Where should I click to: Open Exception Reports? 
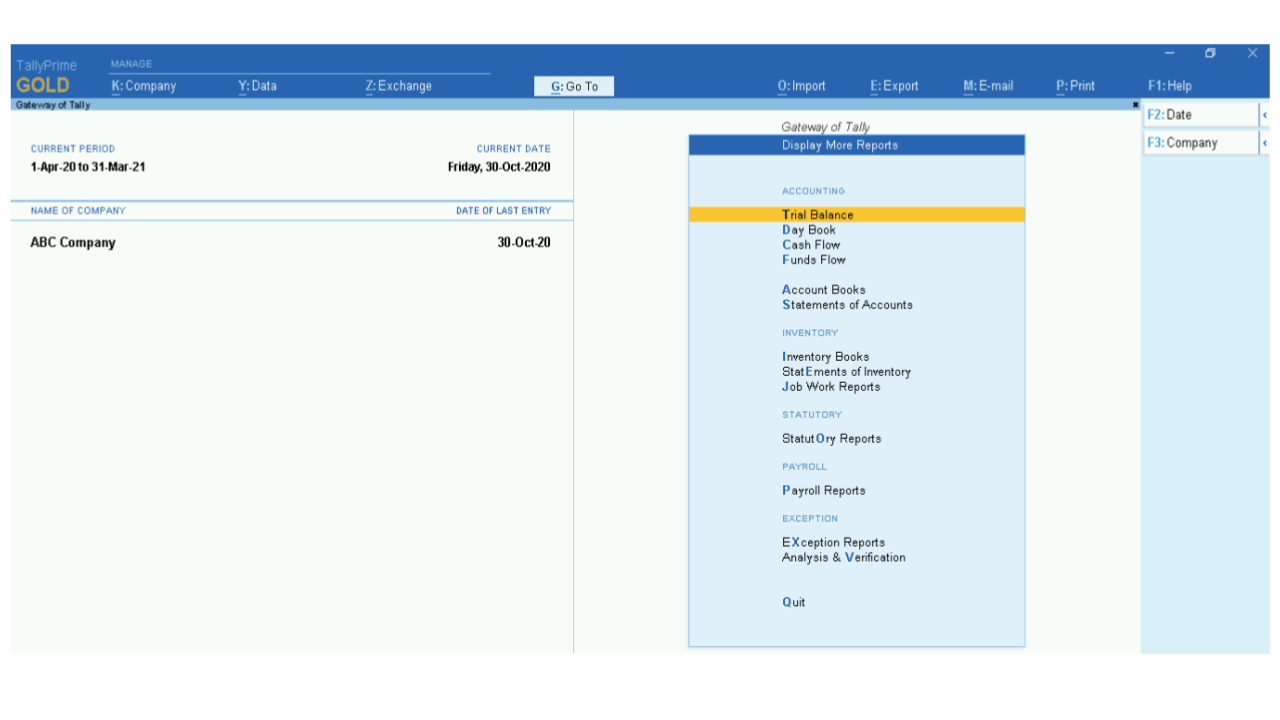pos(833,543)
